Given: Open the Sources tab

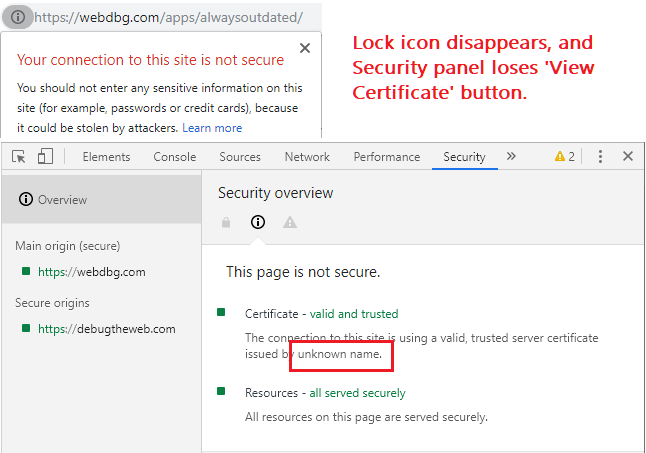Looking at the screenshot, I should (x=239, y=157).
